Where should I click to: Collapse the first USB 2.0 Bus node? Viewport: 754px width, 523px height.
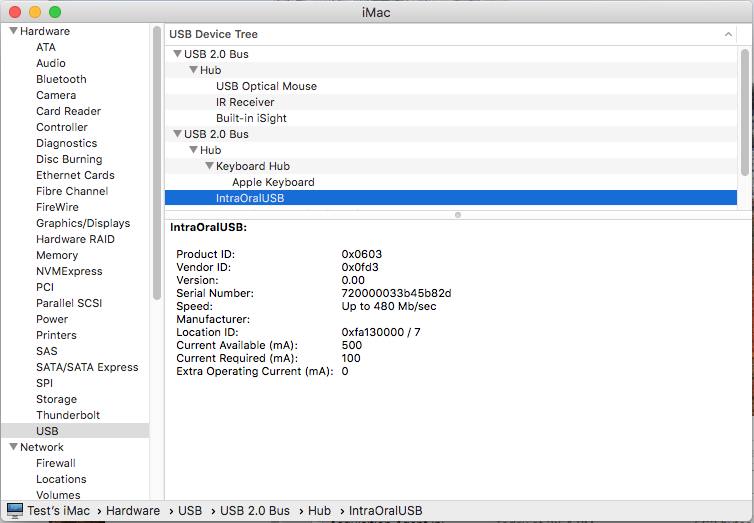tap(177, 54)
